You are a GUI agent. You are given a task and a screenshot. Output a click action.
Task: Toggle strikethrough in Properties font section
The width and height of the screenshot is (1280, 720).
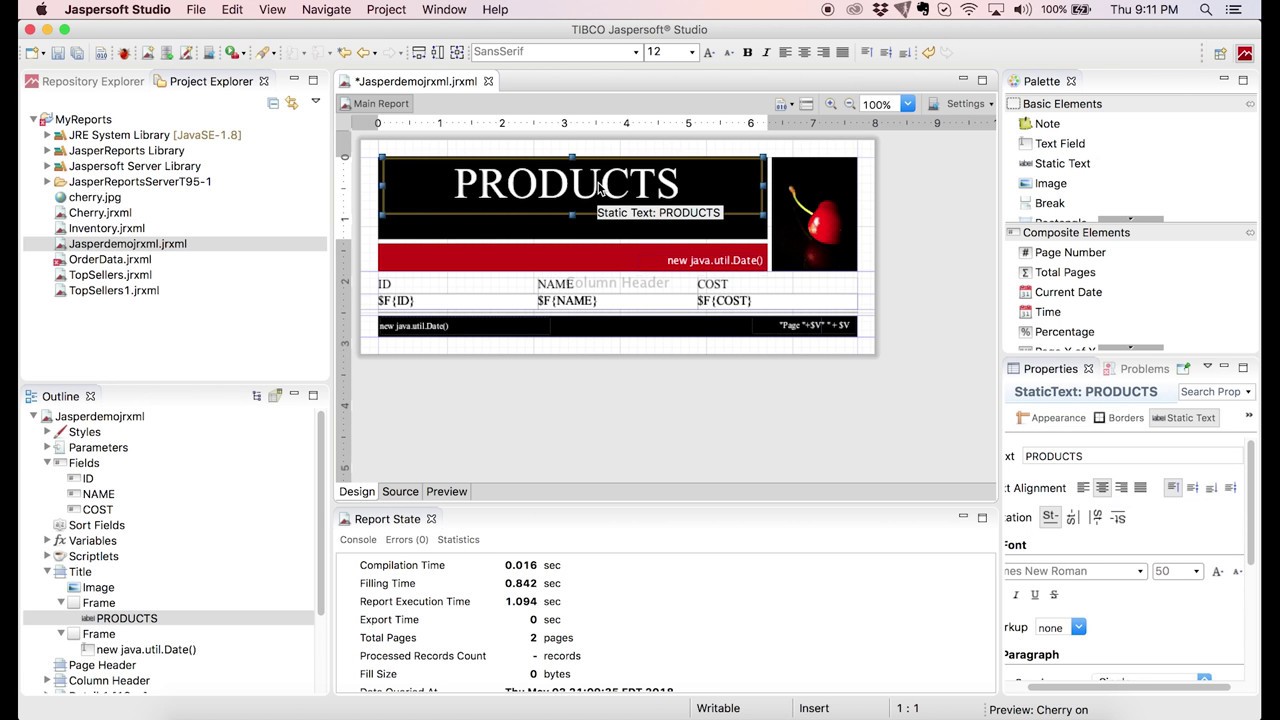tap(1054, 595)
